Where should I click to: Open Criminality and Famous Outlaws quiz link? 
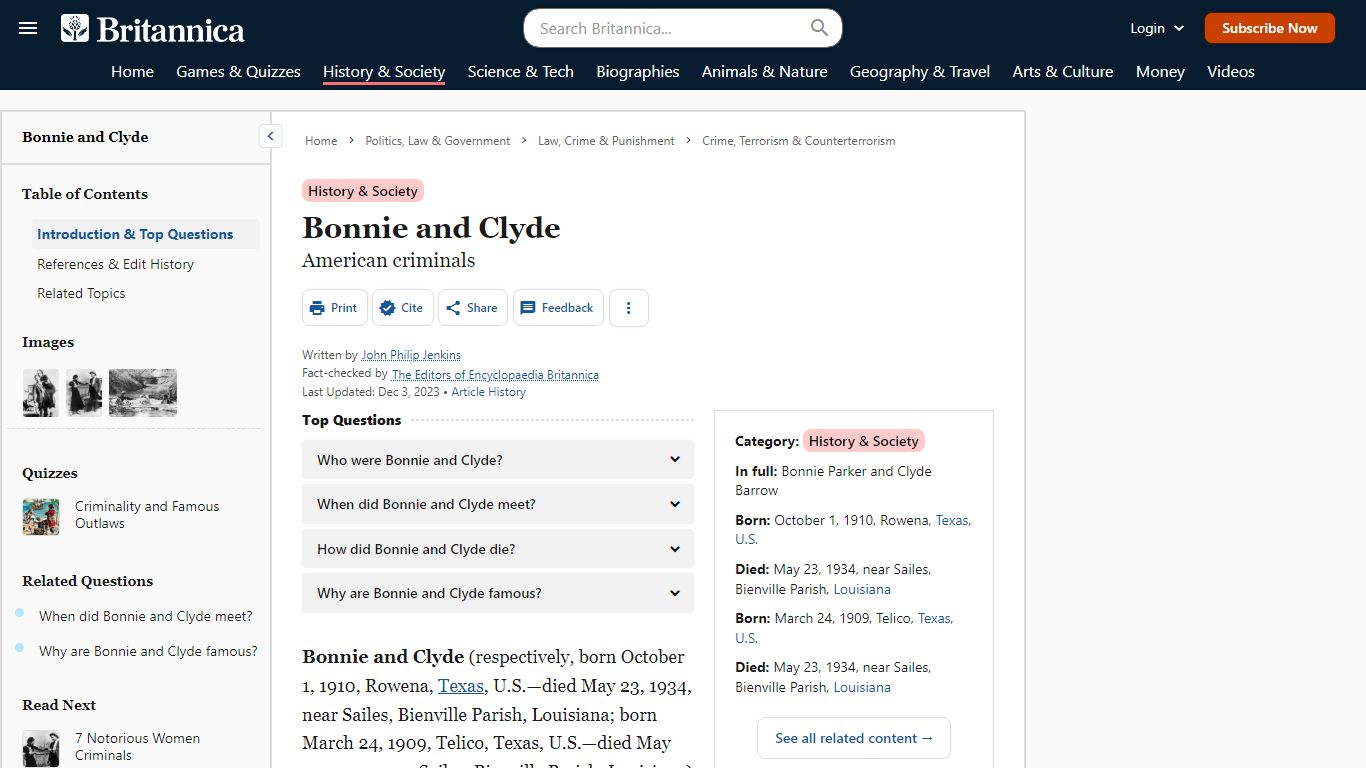tap(147, 515)
